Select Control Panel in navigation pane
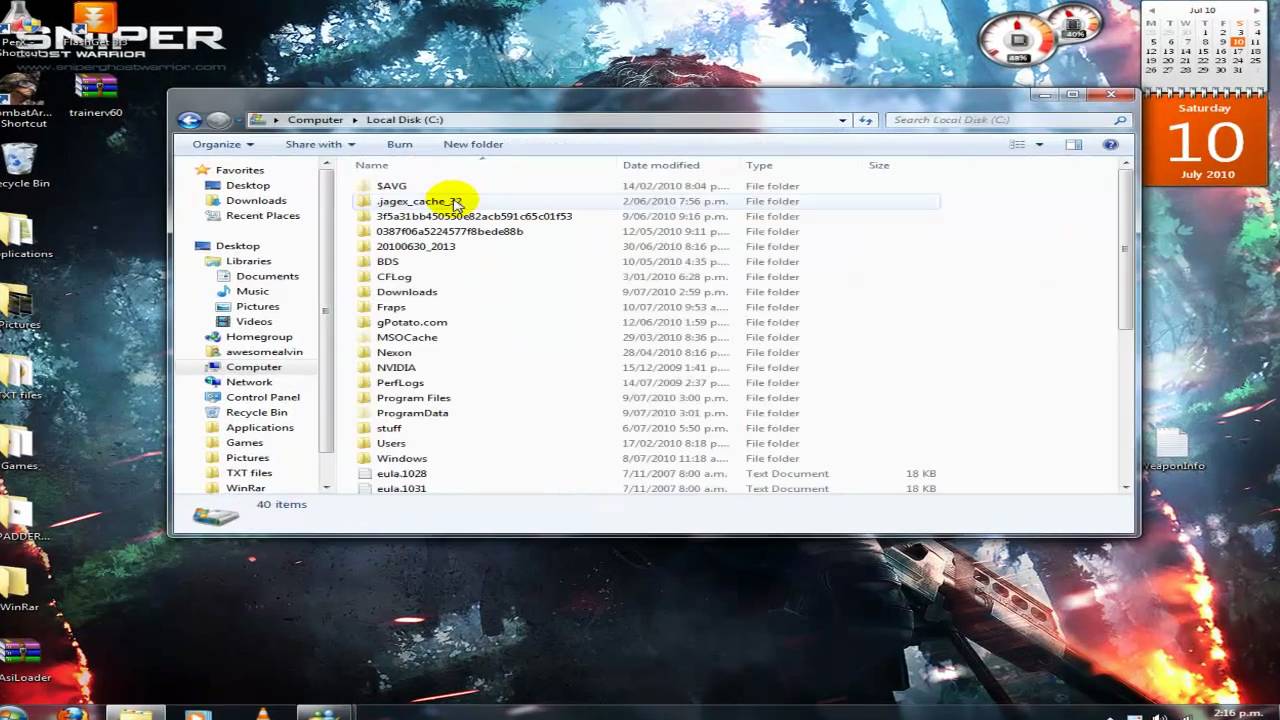The height and width of the screenshot is (720, 1280). [262, 397]
